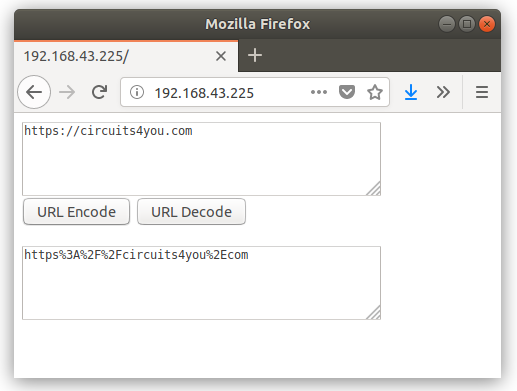517x391 pixels.
Task: Bookmark this page with the star
Action: (375, 92)
